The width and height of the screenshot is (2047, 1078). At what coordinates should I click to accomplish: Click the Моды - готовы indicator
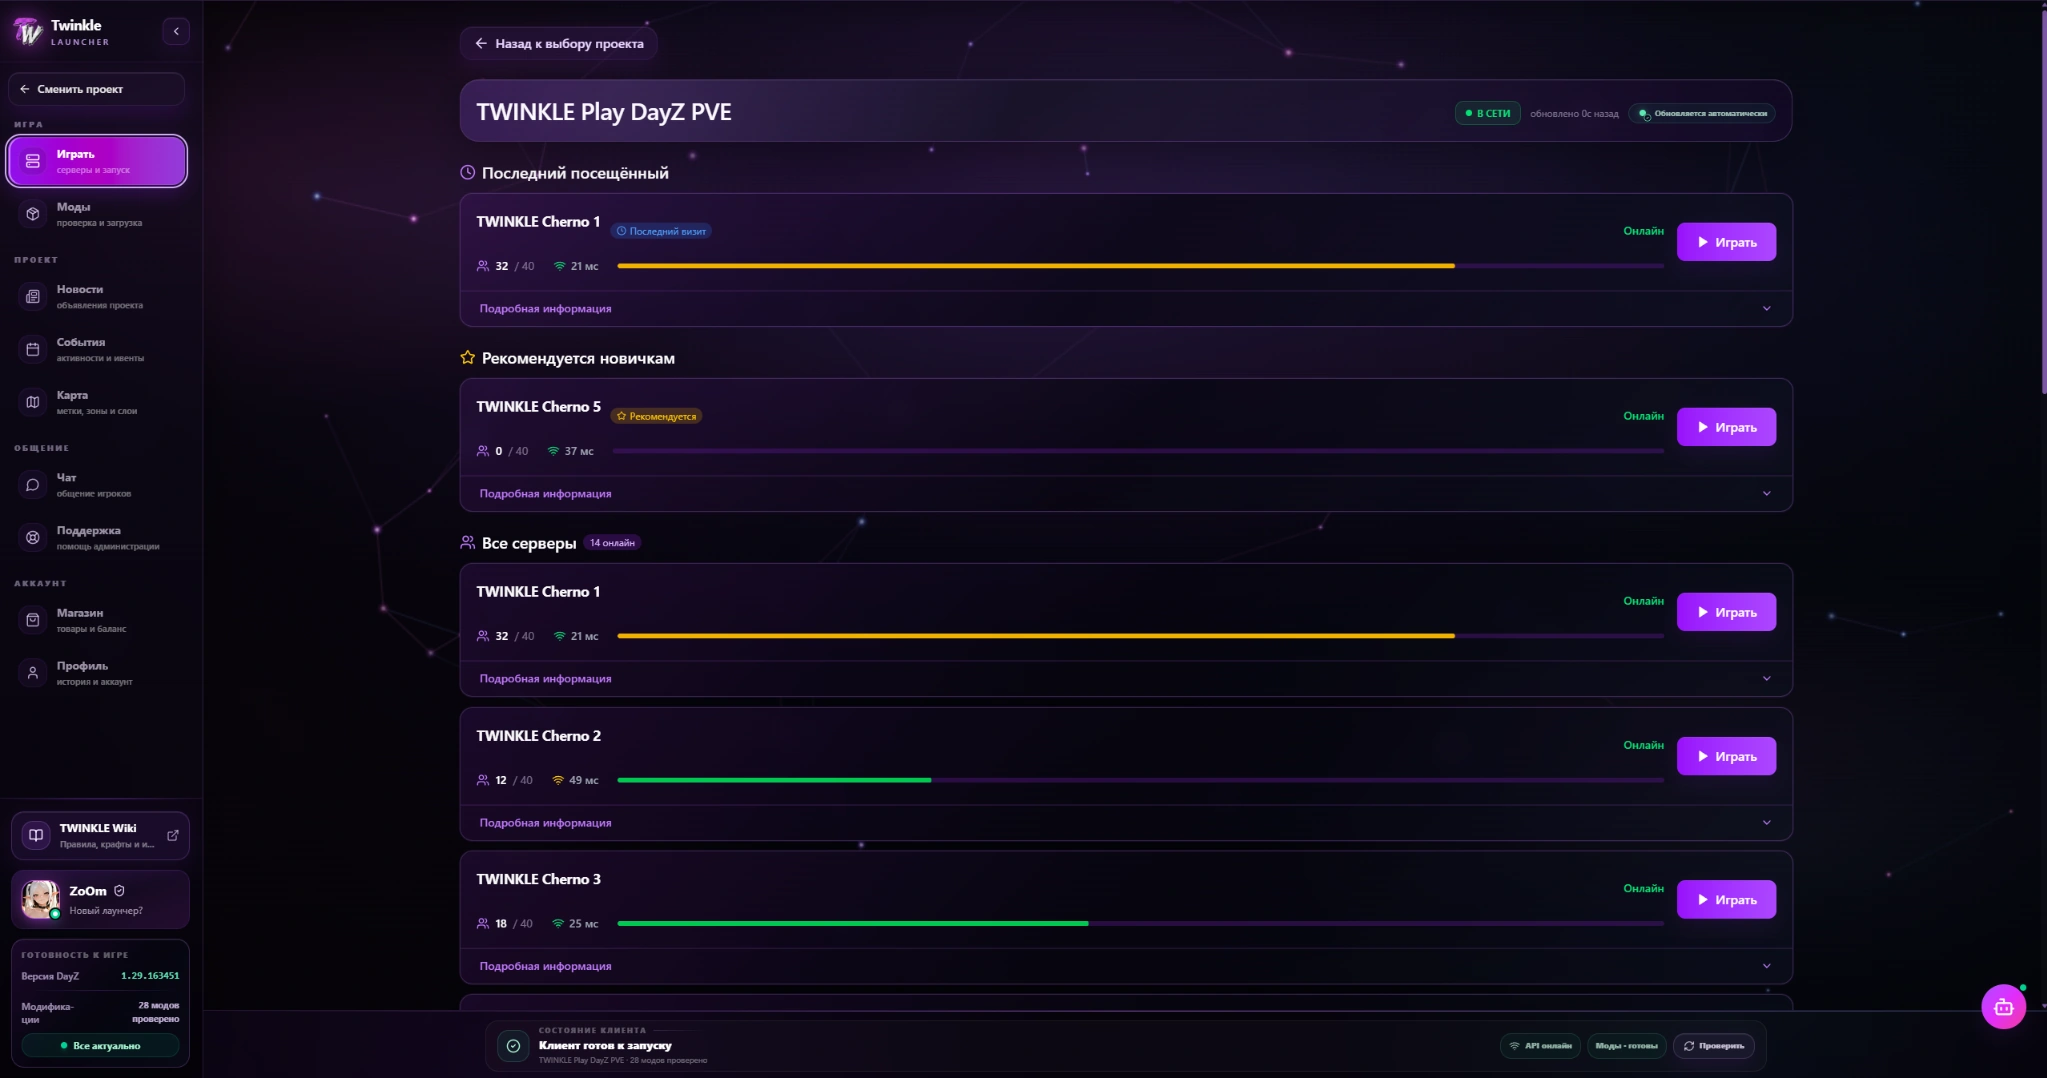[x=1626, y=1046]
